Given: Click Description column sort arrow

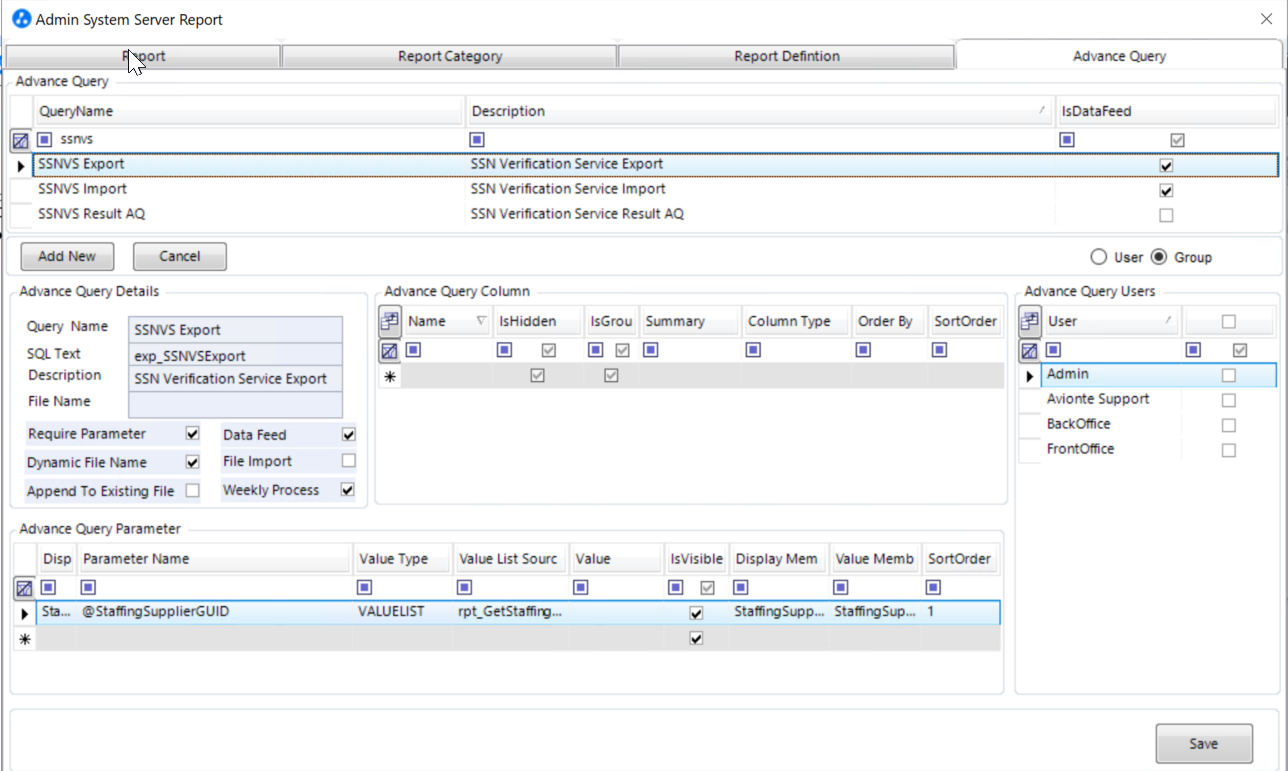Looking at the screenshot, I should (1042, 111).
